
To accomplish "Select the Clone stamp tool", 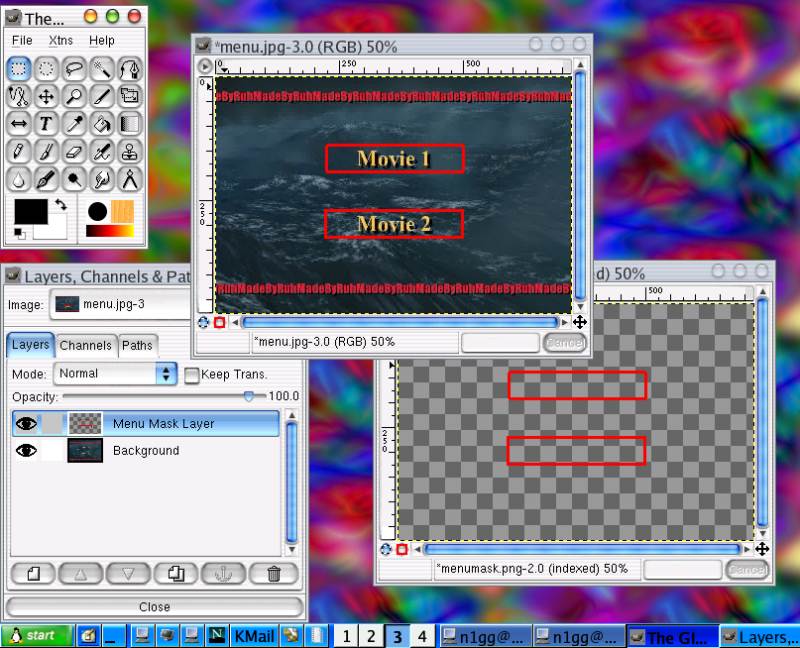I will [x=130, y=152].
